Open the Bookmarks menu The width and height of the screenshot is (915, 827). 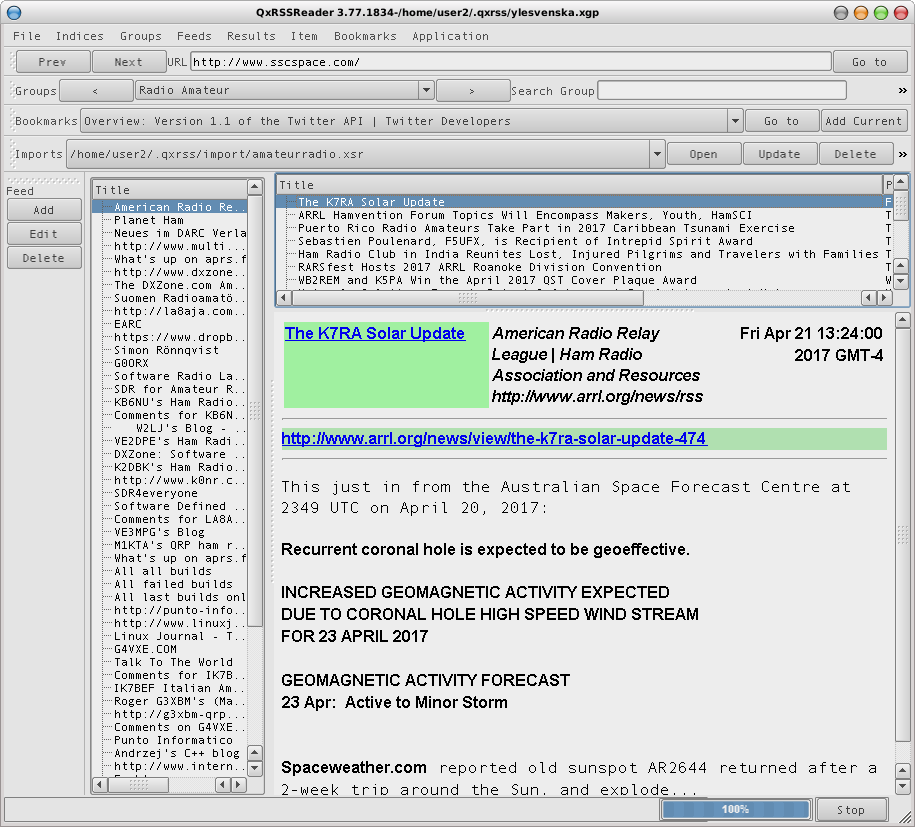(365, 36)
